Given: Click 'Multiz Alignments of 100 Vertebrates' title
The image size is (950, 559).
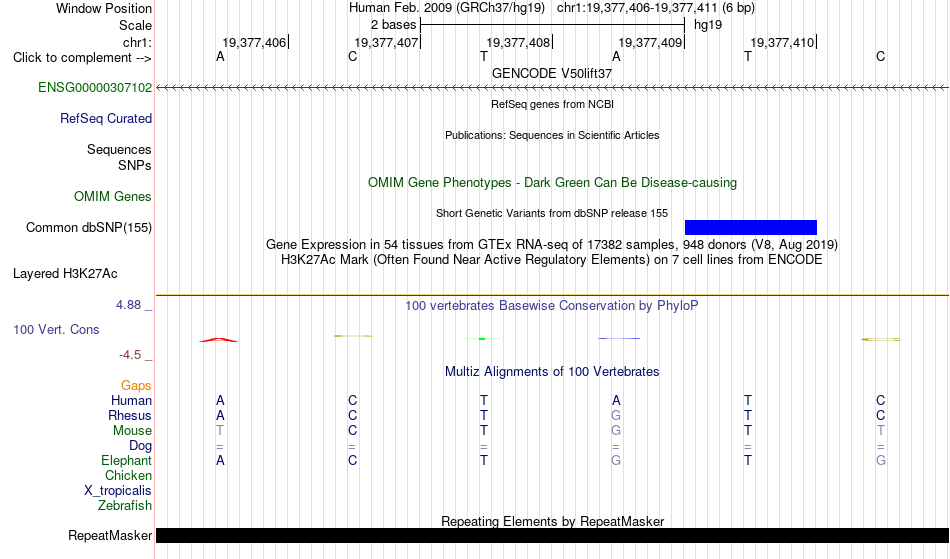Looking at the screenshot, I should [552, 372].
